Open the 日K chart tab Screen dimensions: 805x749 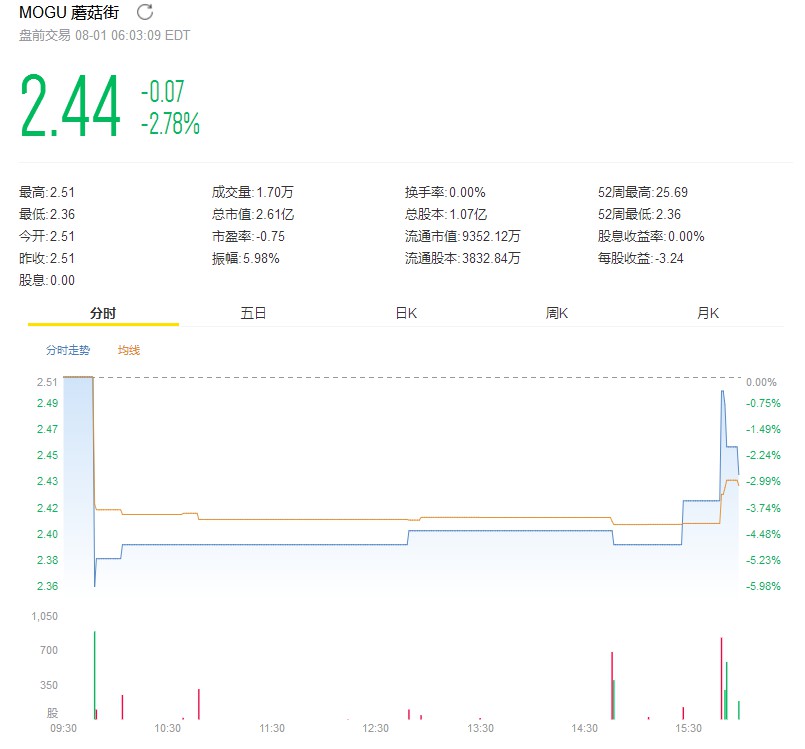[406, 313]
